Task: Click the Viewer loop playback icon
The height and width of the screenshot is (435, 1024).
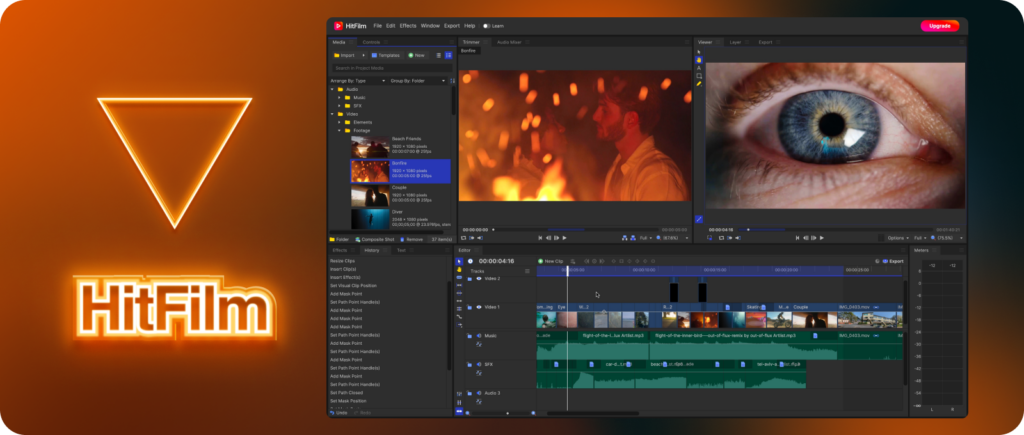Action: pos(722,238)
